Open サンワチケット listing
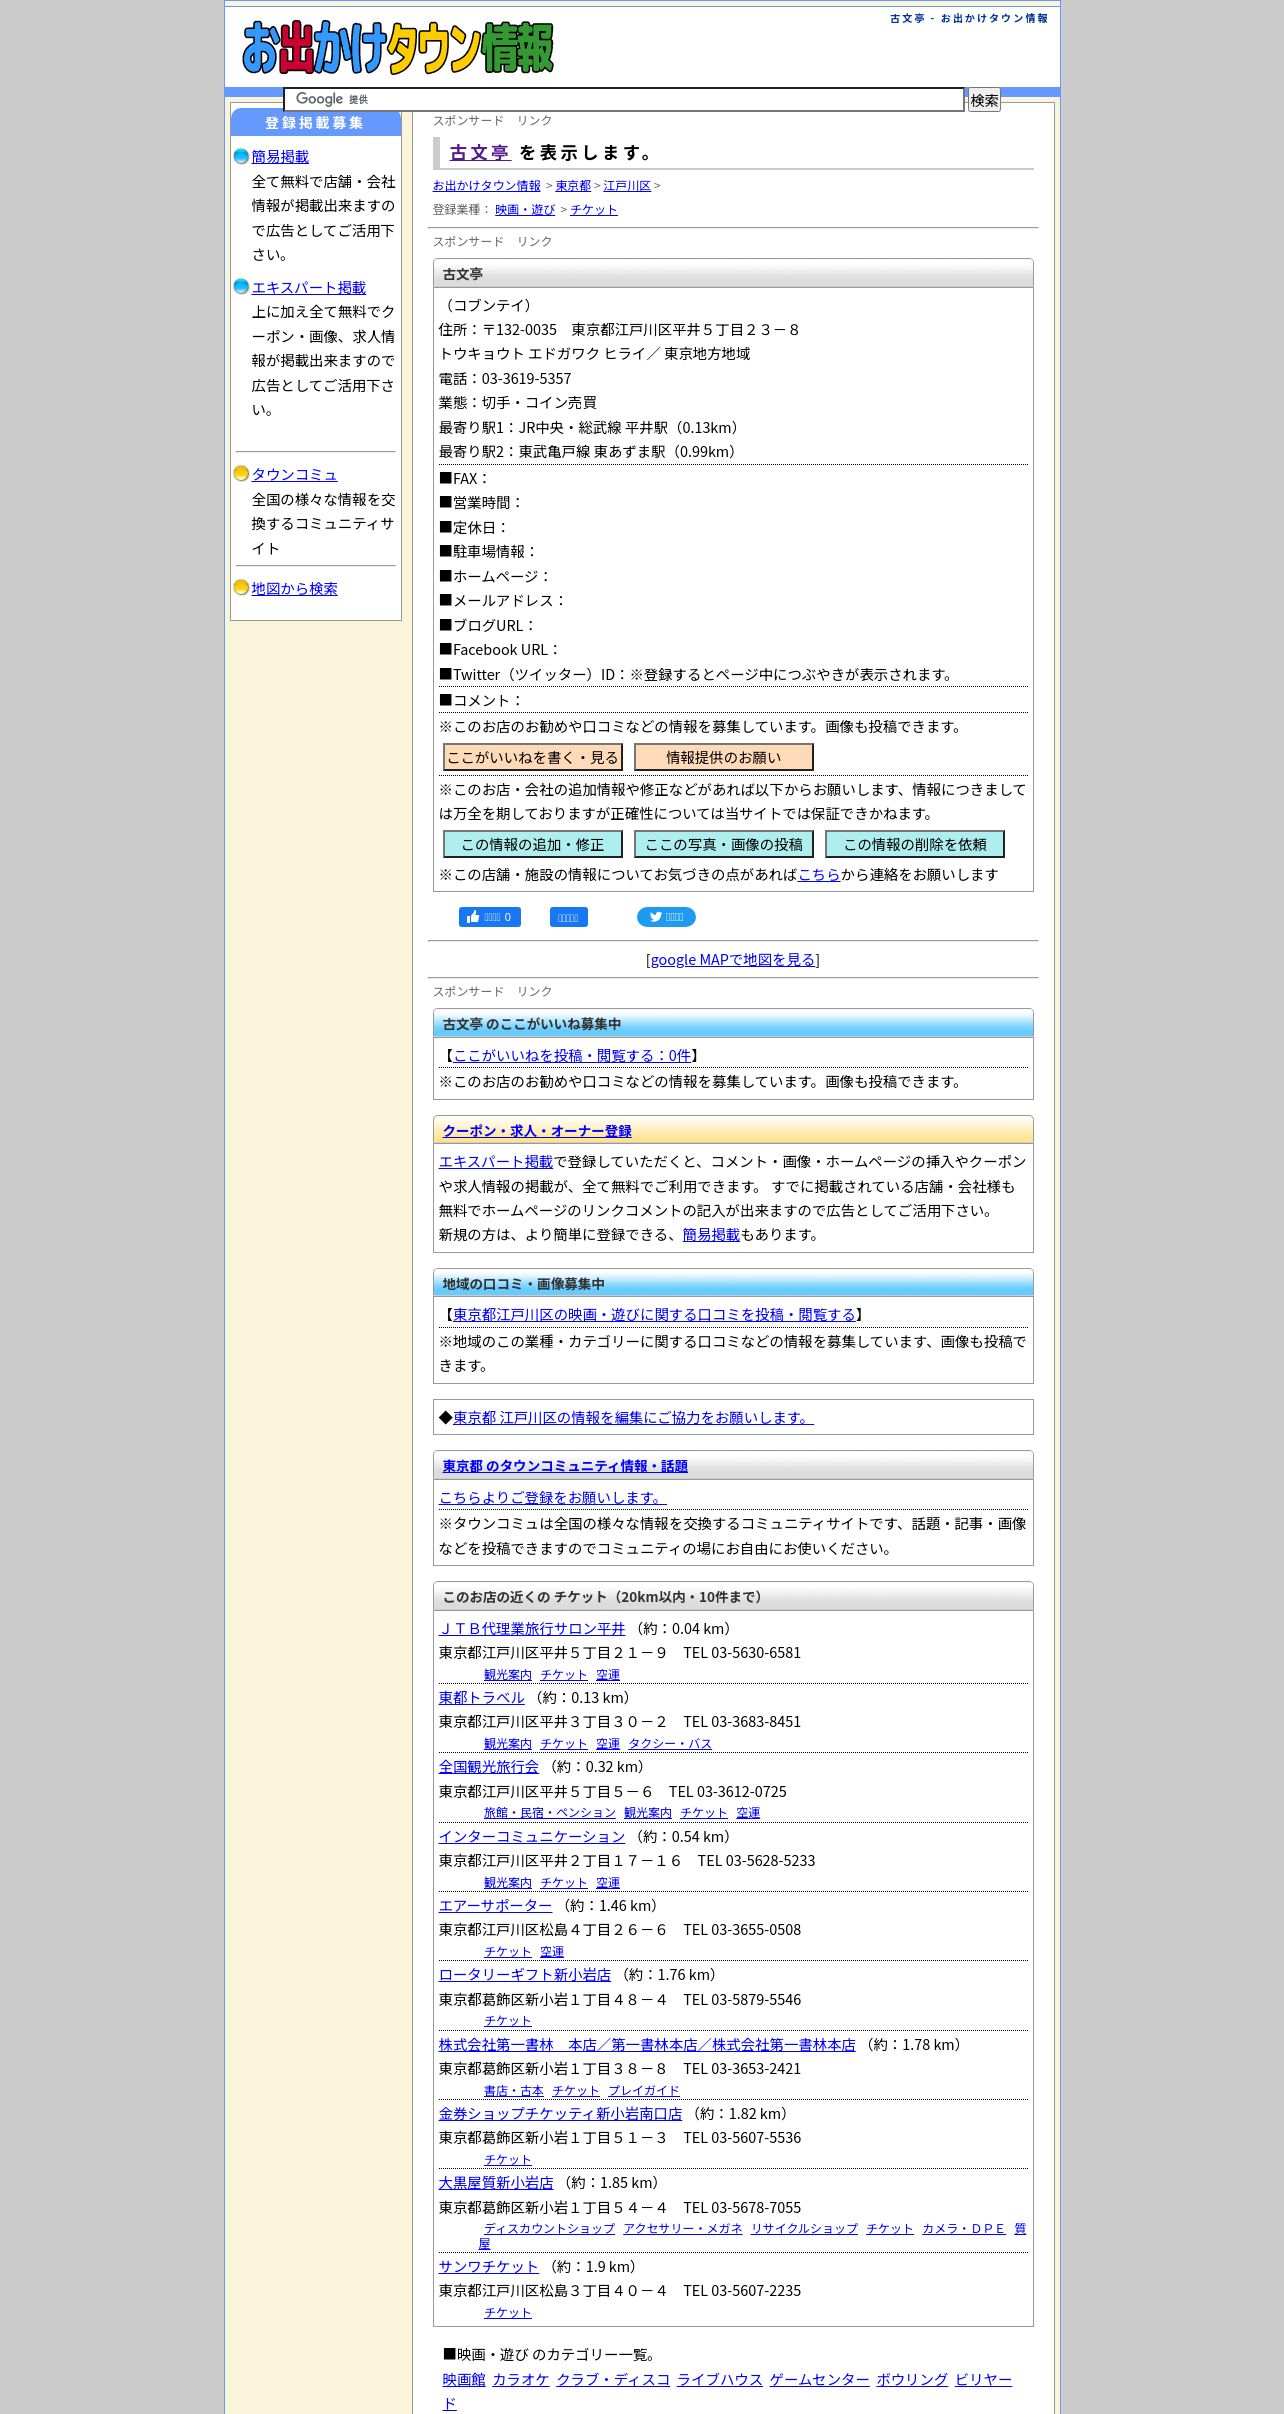 [x=489, y=2267]
